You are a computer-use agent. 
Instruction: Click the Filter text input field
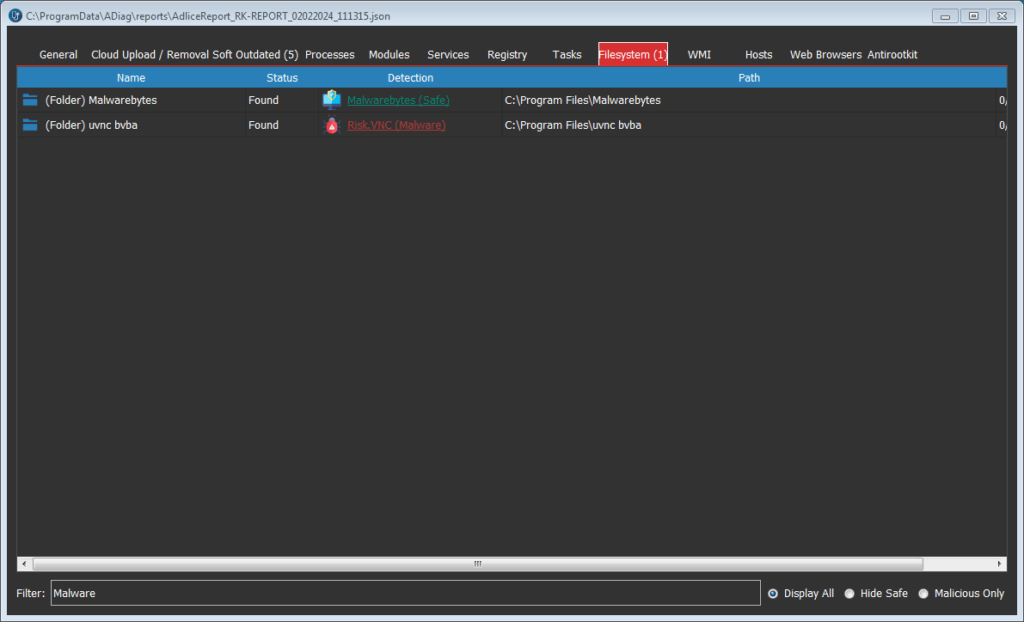[x=404, y=593]
